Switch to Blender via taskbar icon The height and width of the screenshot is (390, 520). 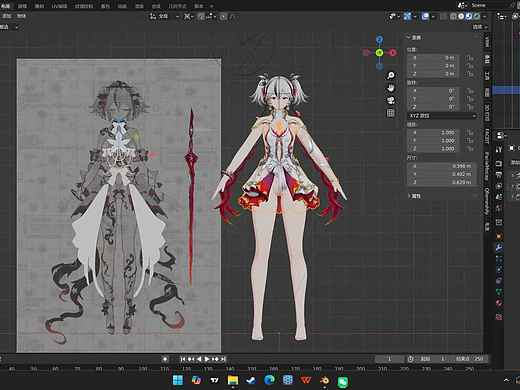coord(324,380)
